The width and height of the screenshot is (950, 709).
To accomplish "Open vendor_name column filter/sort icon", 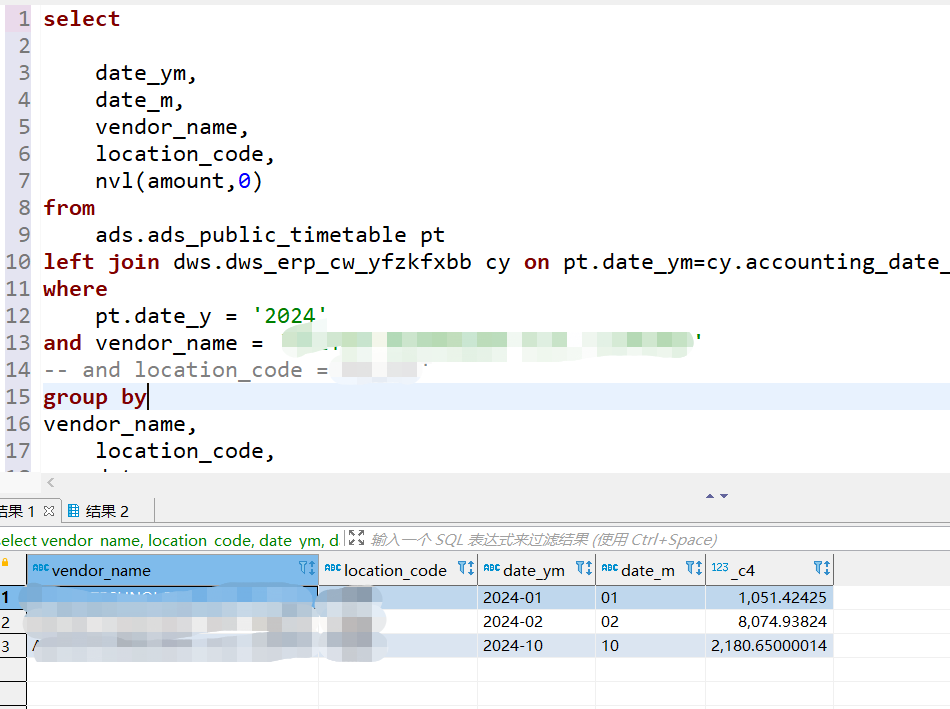I will [307, 568].
